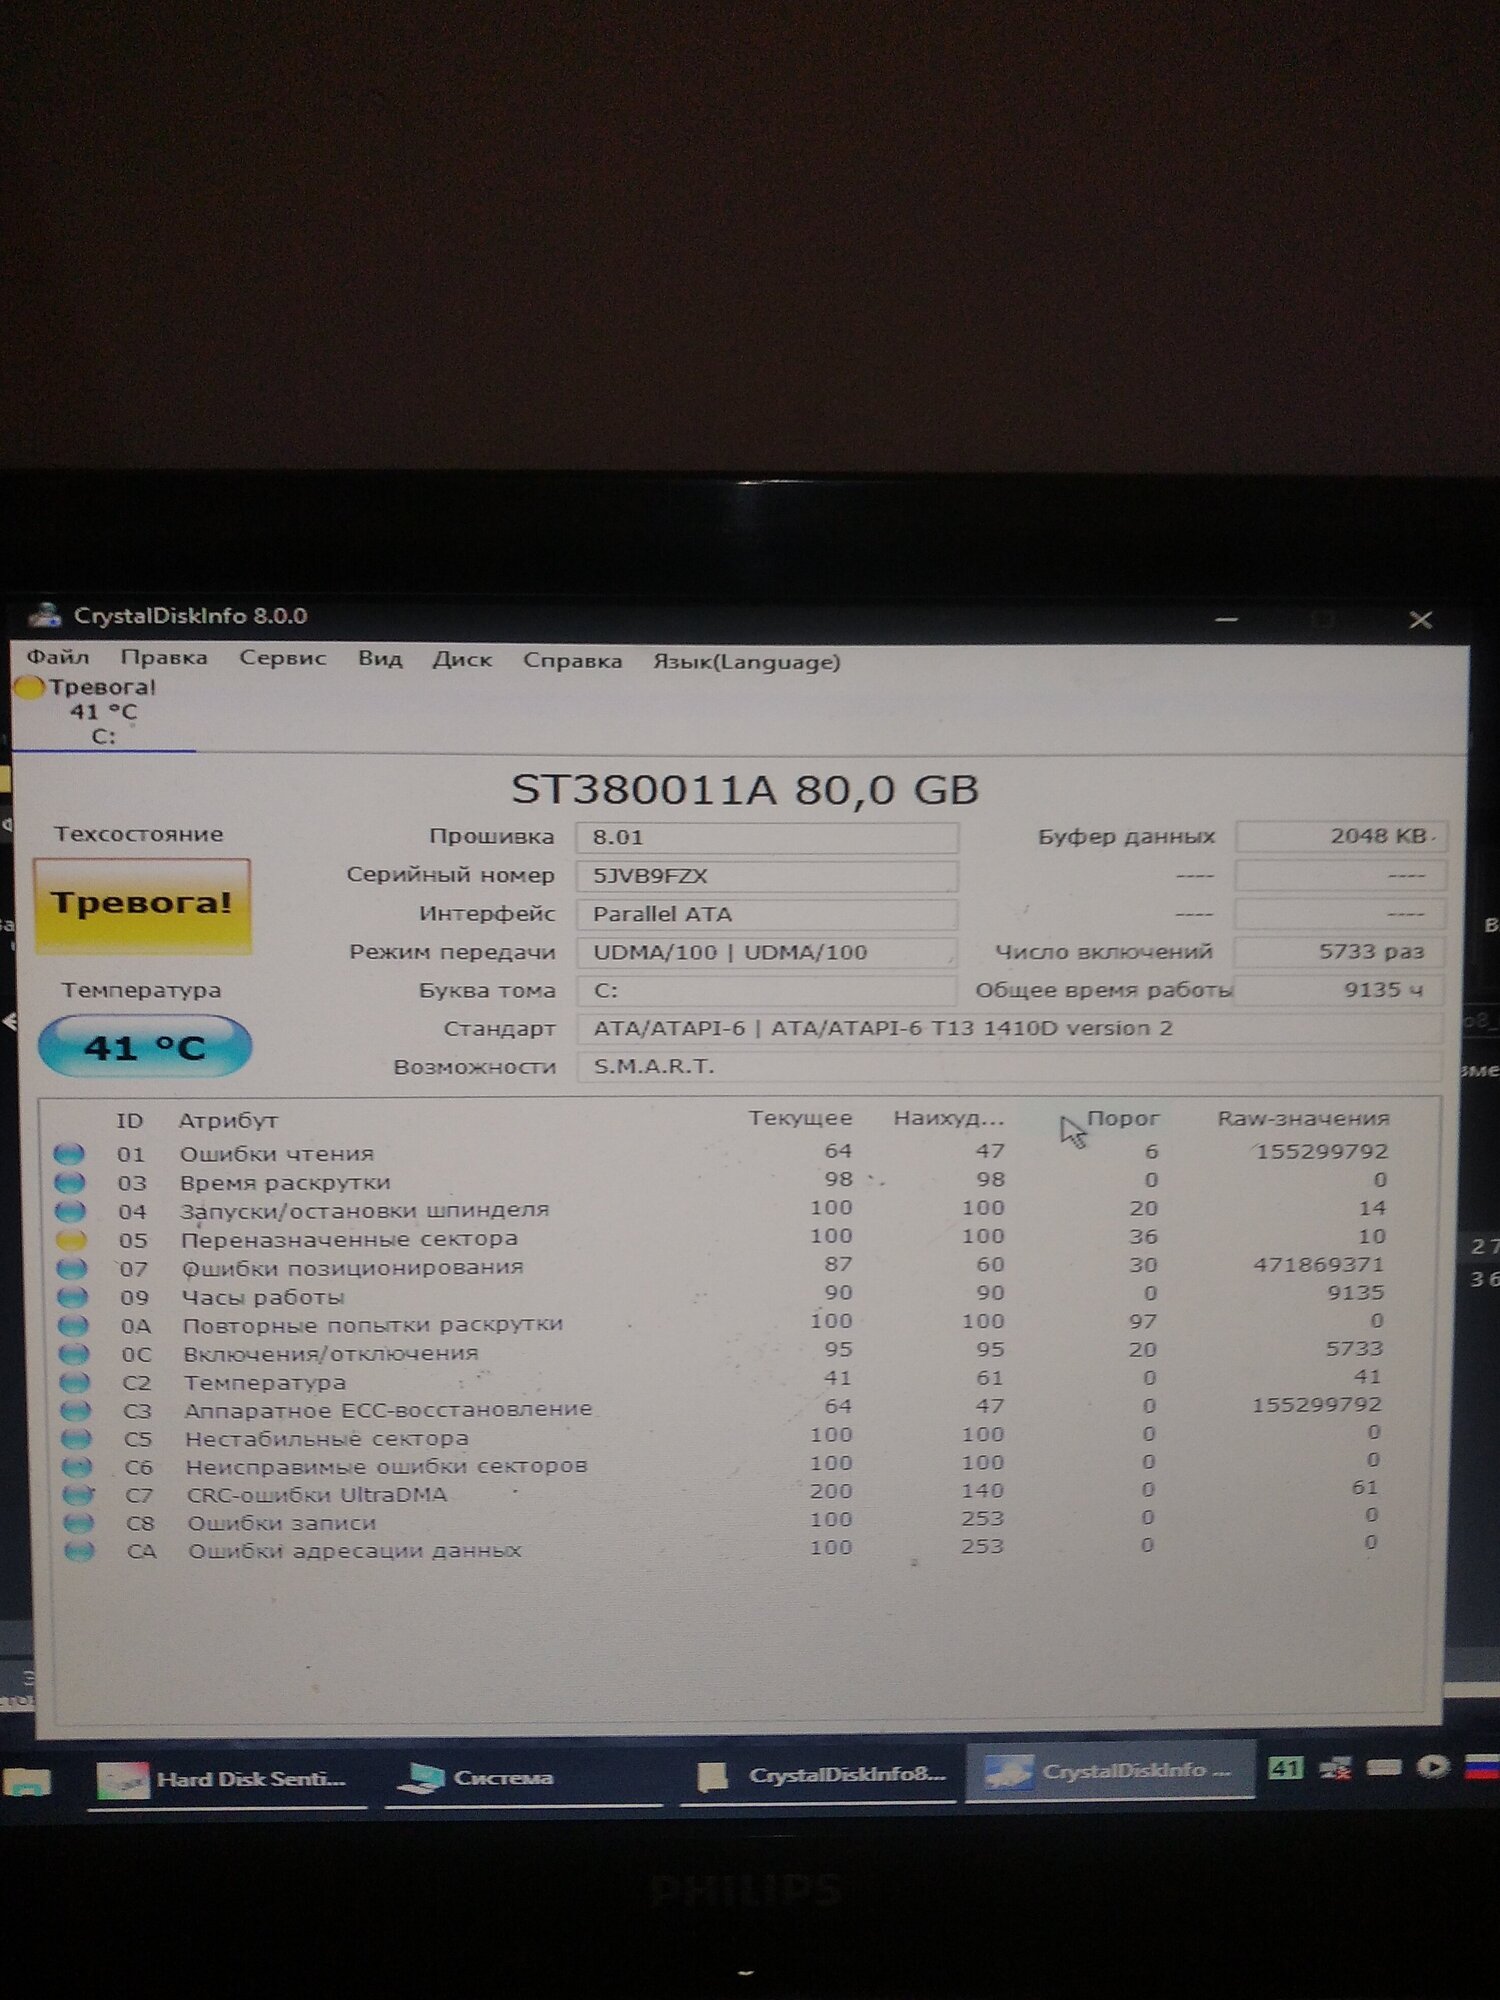Open File Explorer folder icon on taskbar

(28, 1782)
